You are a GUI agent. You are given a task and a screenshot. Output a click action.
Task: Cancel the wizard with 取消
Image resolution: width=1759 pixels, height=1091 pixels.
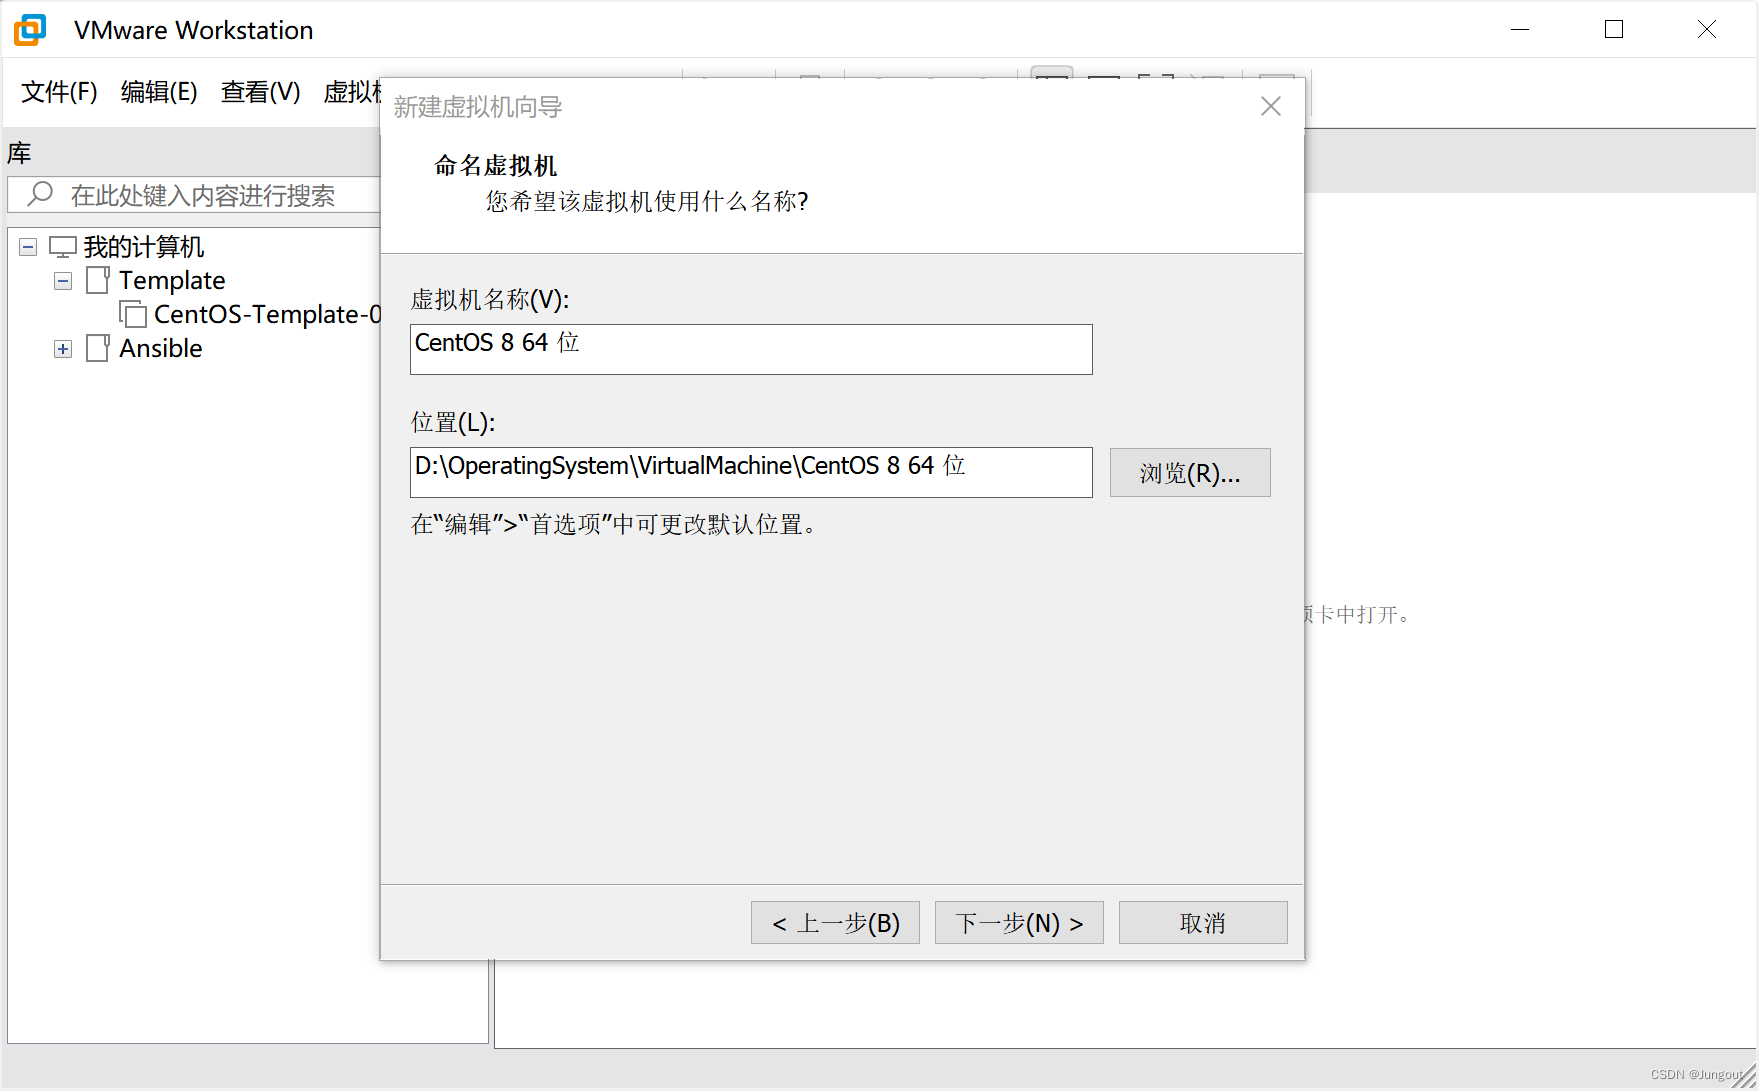click(x=1203, y=923)
